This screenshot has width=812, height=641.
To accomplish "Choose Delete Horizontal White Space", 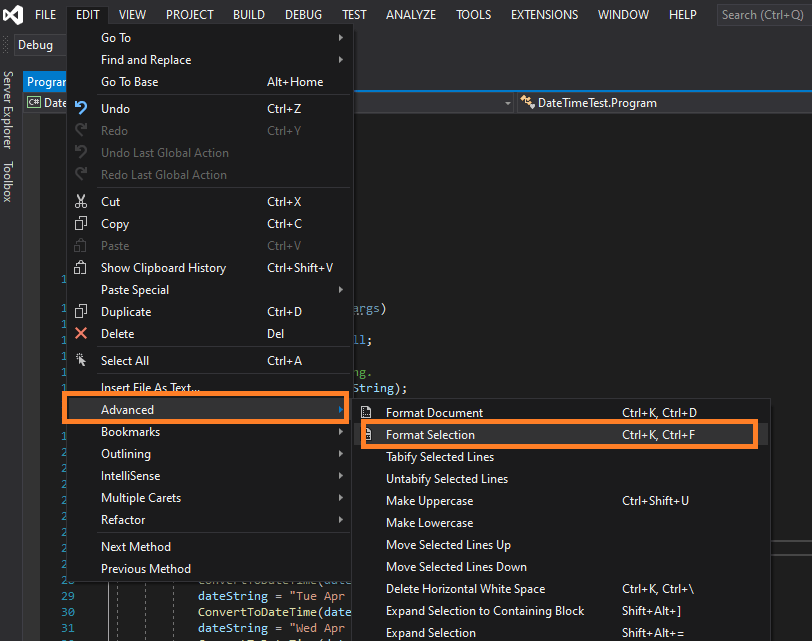I will (561, 589).
